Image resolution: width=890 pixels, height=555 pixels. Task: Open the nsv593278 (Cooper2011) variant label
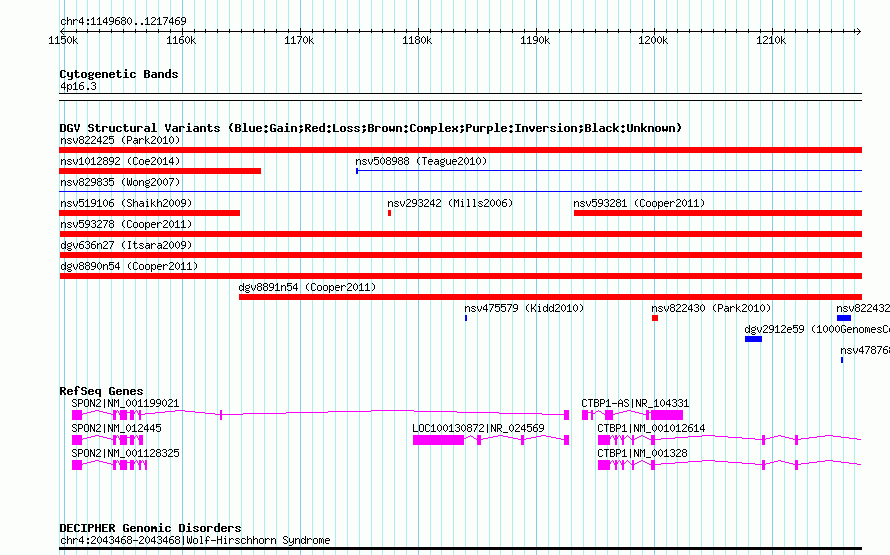126,224
